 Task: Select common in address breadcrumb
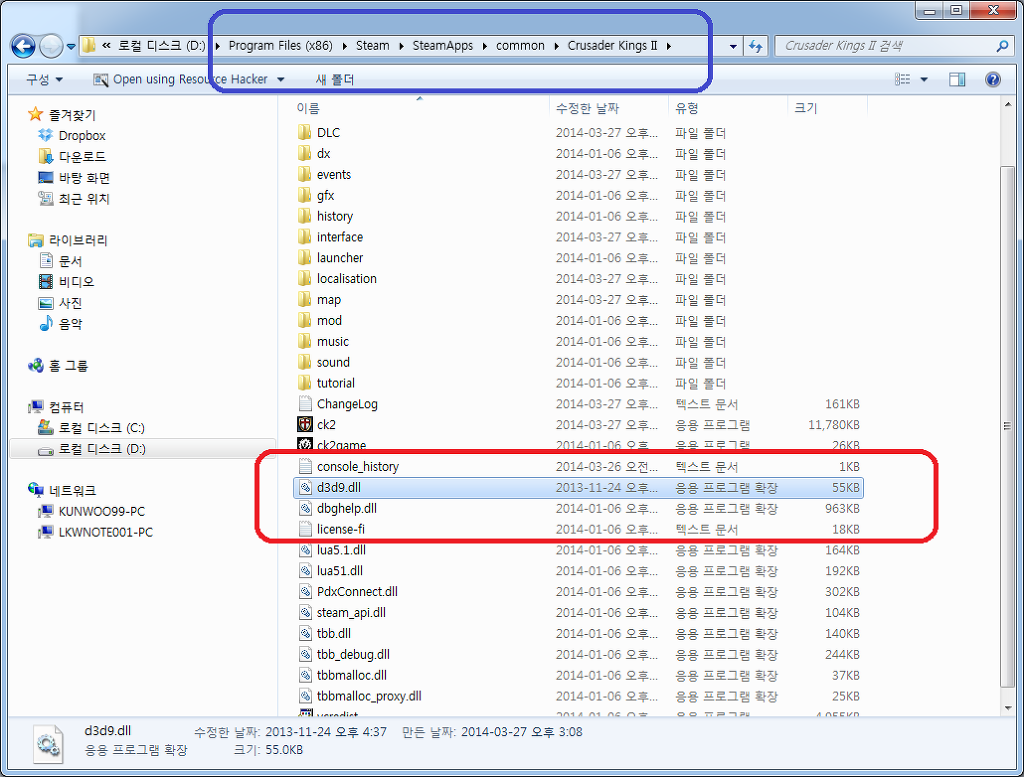coord(520,46)
